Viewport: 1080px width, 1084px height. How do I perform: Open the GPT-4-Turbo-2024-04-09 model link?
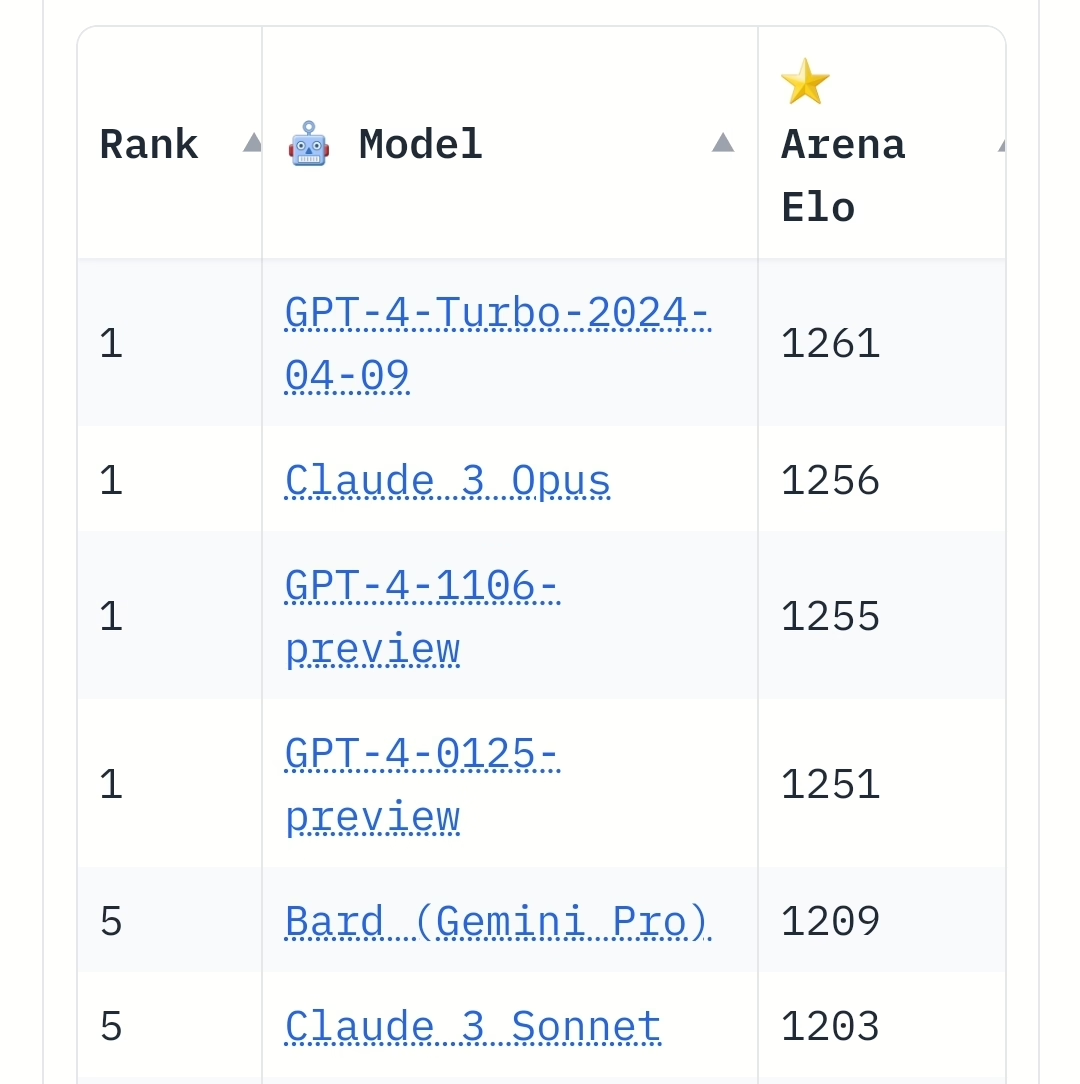pyautogui.click(x=497, y=313)
